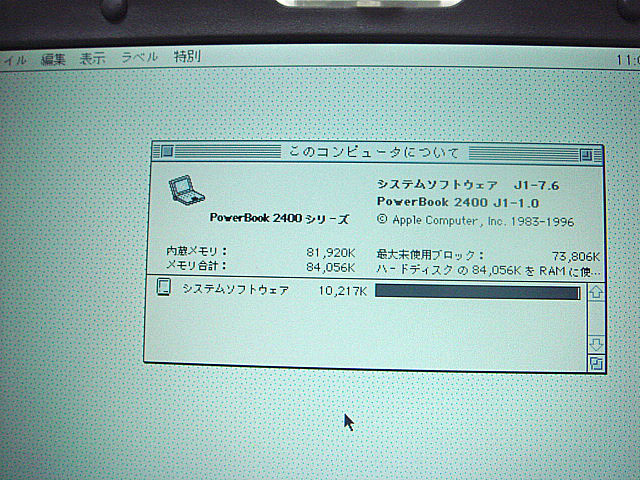
Task: Click the zoom box in the title bar
Action: (x=587, y=154)
